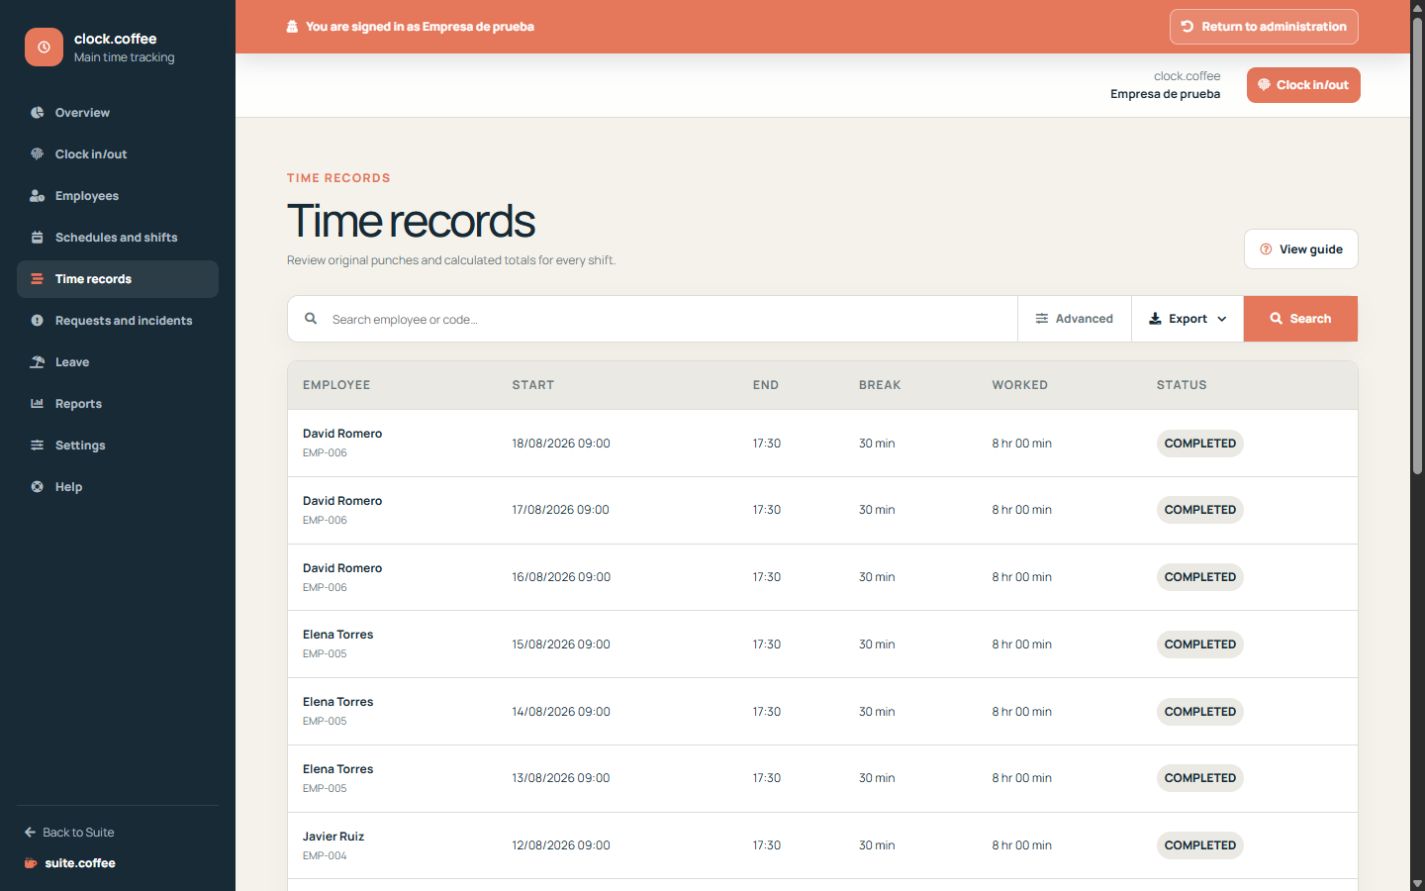This screenshot has height=891, width=1425.
Task: Go back using the Back to Suite link
Action: pos(69,832)
